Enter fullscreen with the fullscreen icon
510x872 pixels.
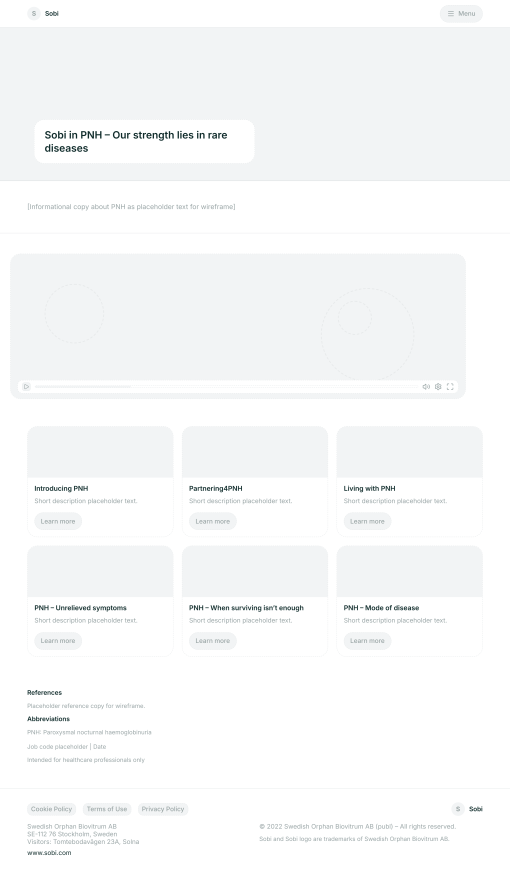(450, 387)
